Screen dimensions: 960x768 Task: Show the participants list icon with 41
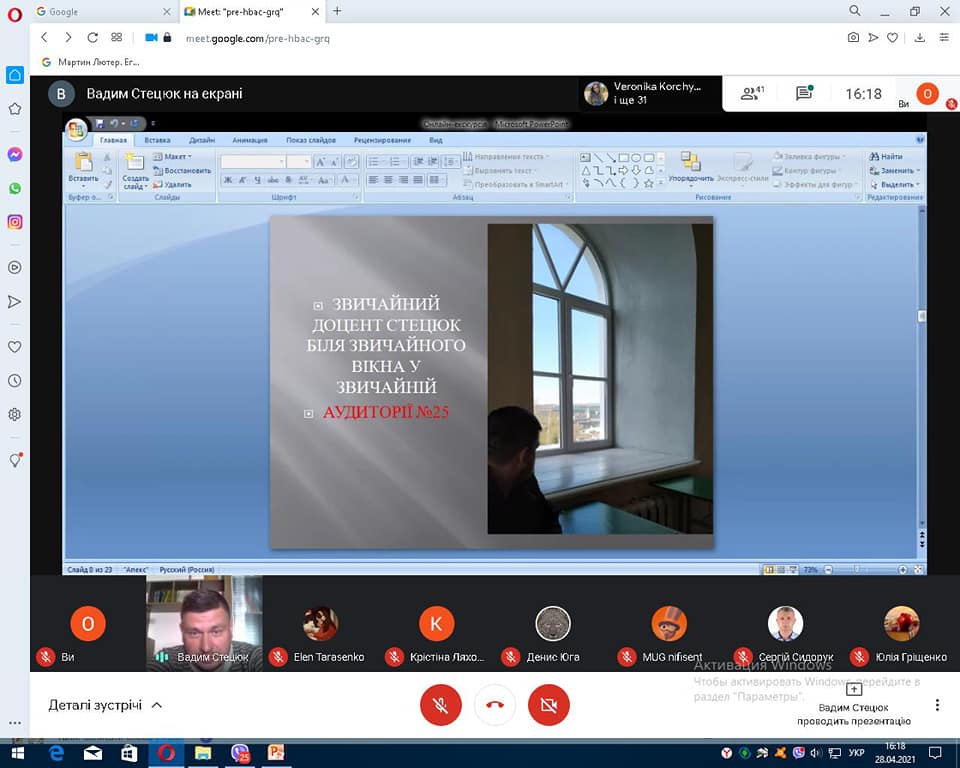pos(751,93)
